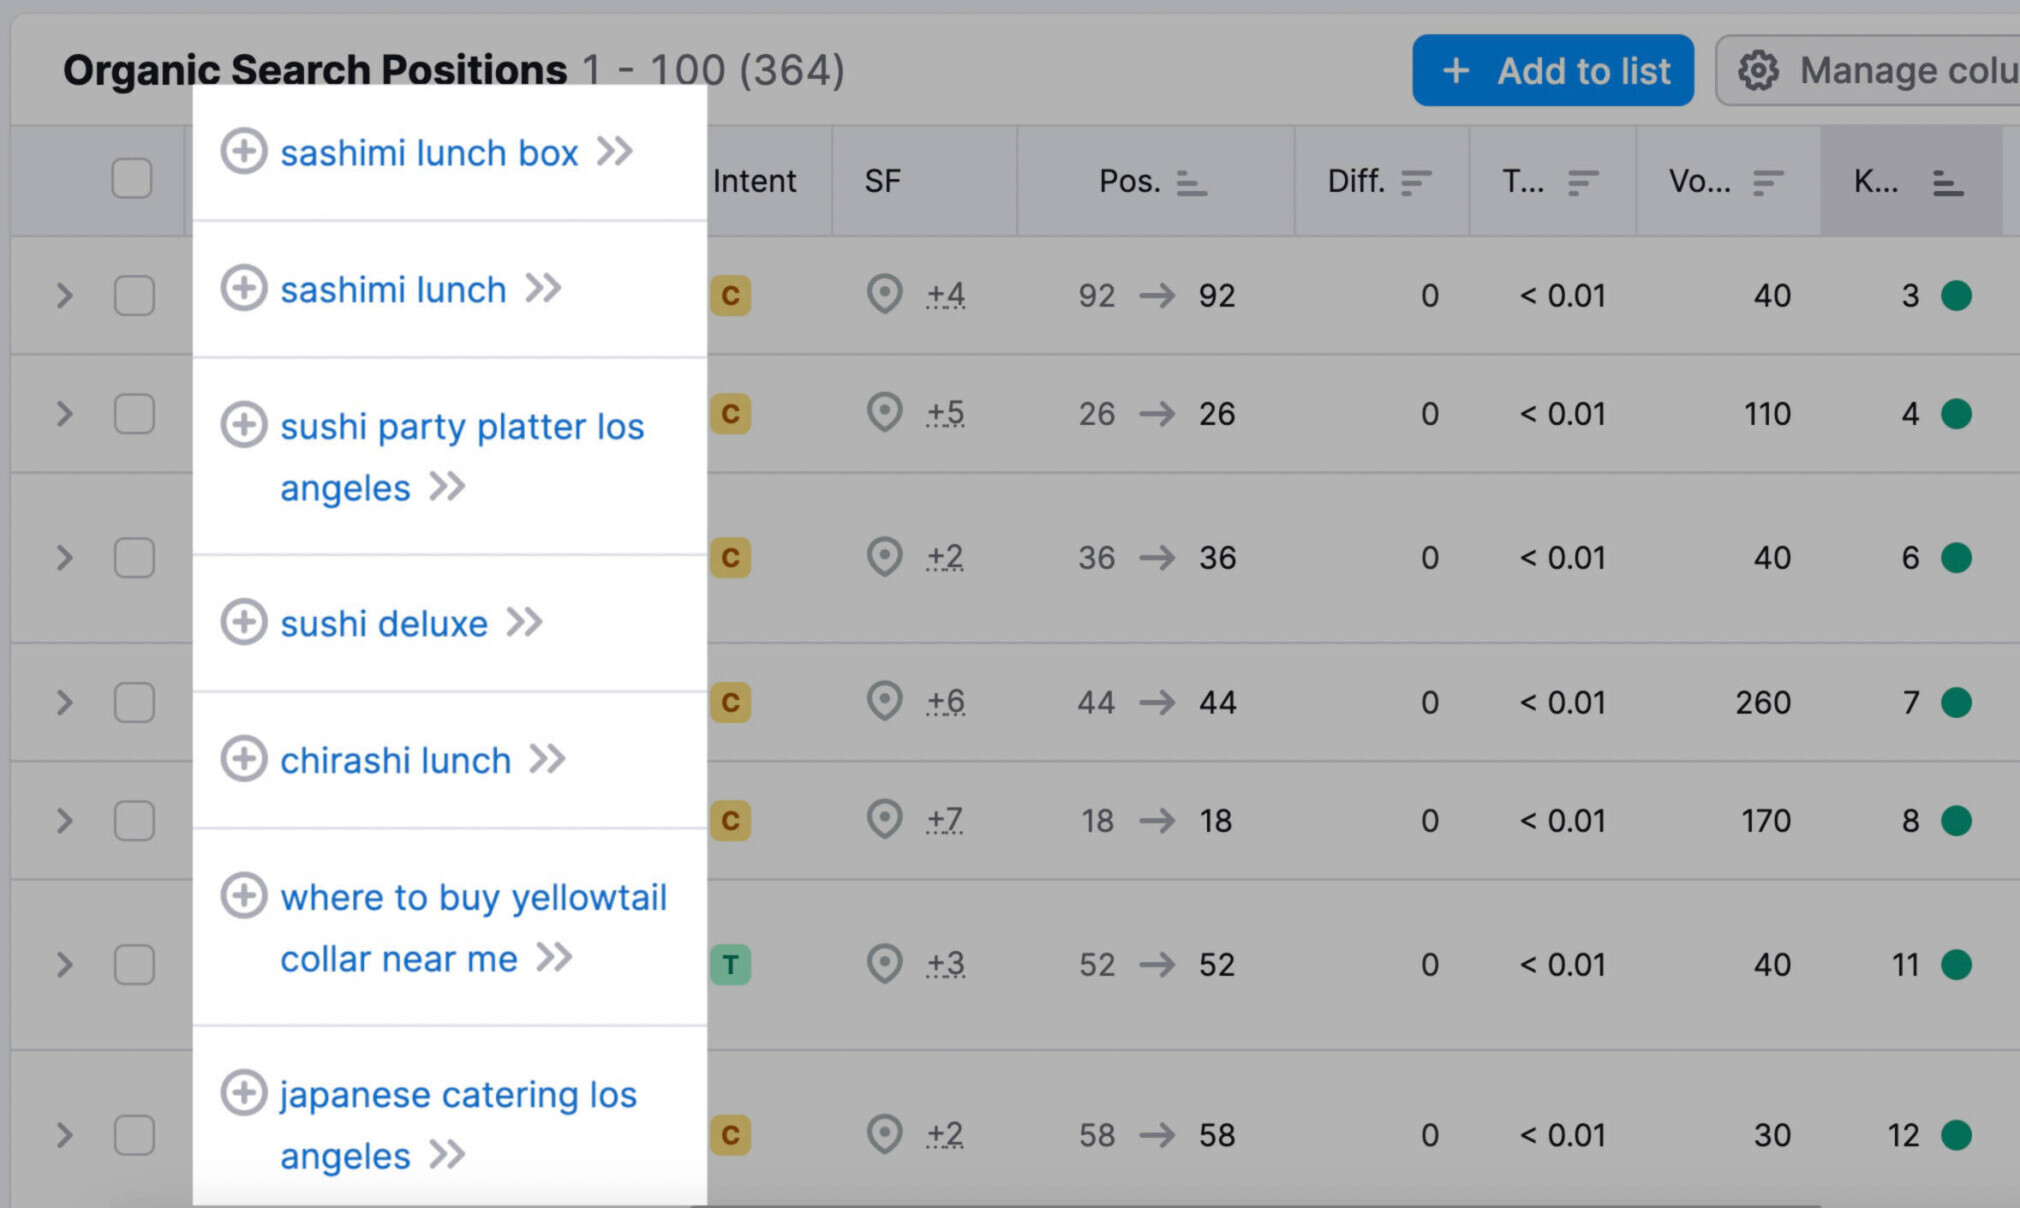Click the Transactional T intent badge
The width and height of the screenshot is (2020, 1208).
[730, 965]
